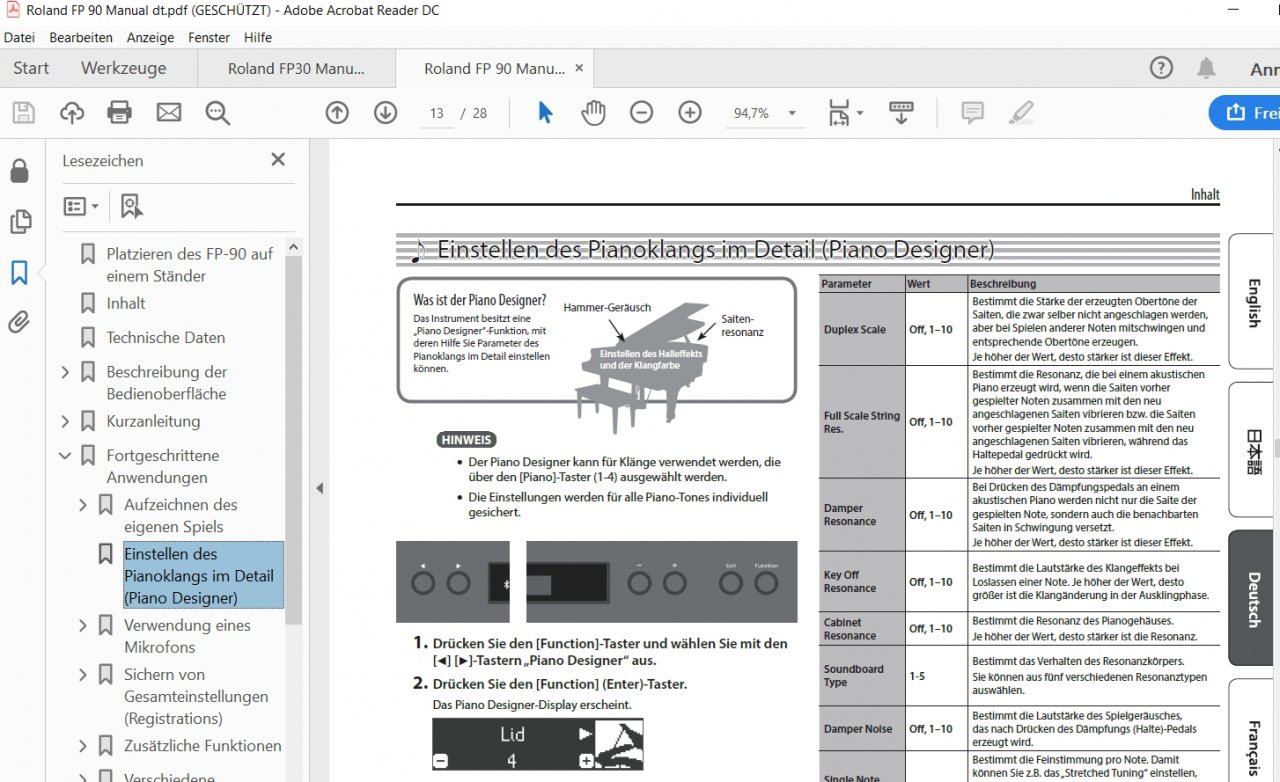Close the Roland FP 90 Manual tab

[x=579, y=69]
